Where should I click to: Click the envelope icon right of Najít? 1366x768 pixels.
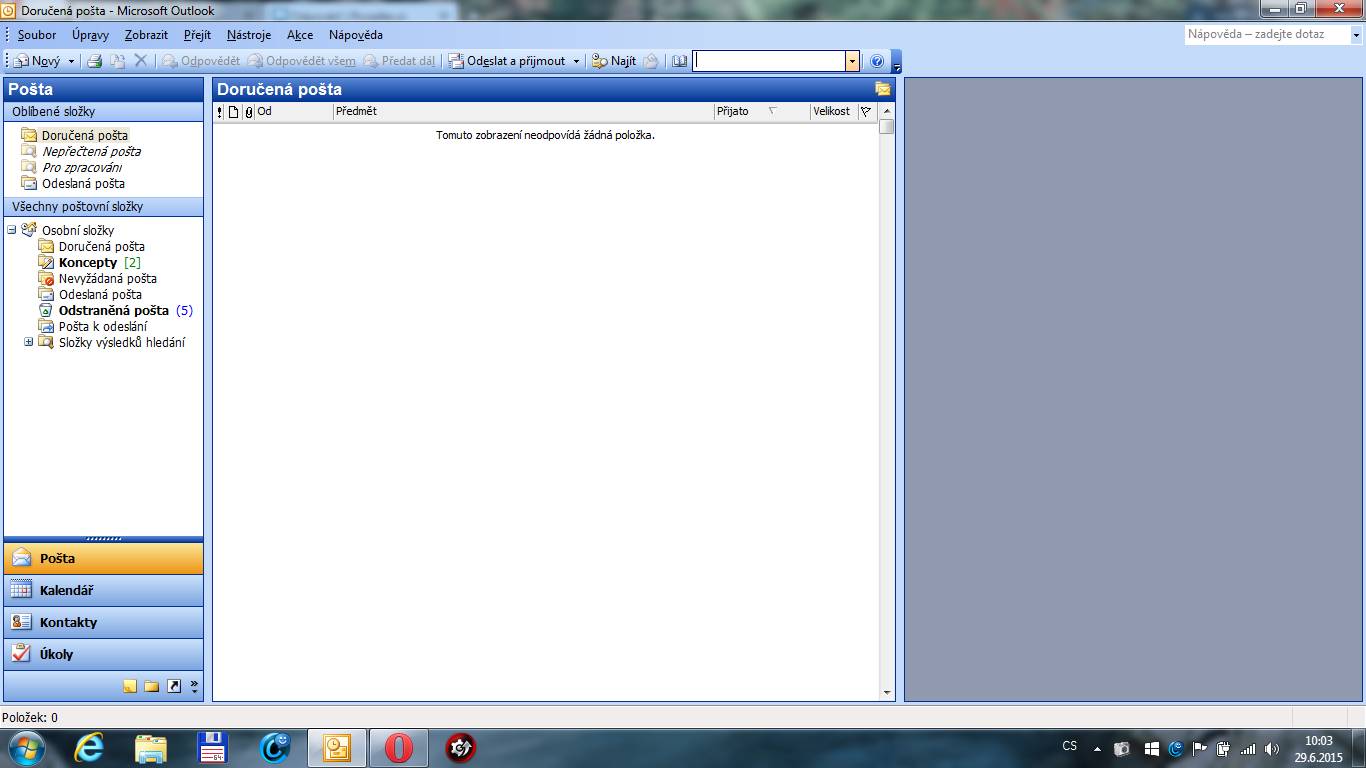click(x=651, y=61)
